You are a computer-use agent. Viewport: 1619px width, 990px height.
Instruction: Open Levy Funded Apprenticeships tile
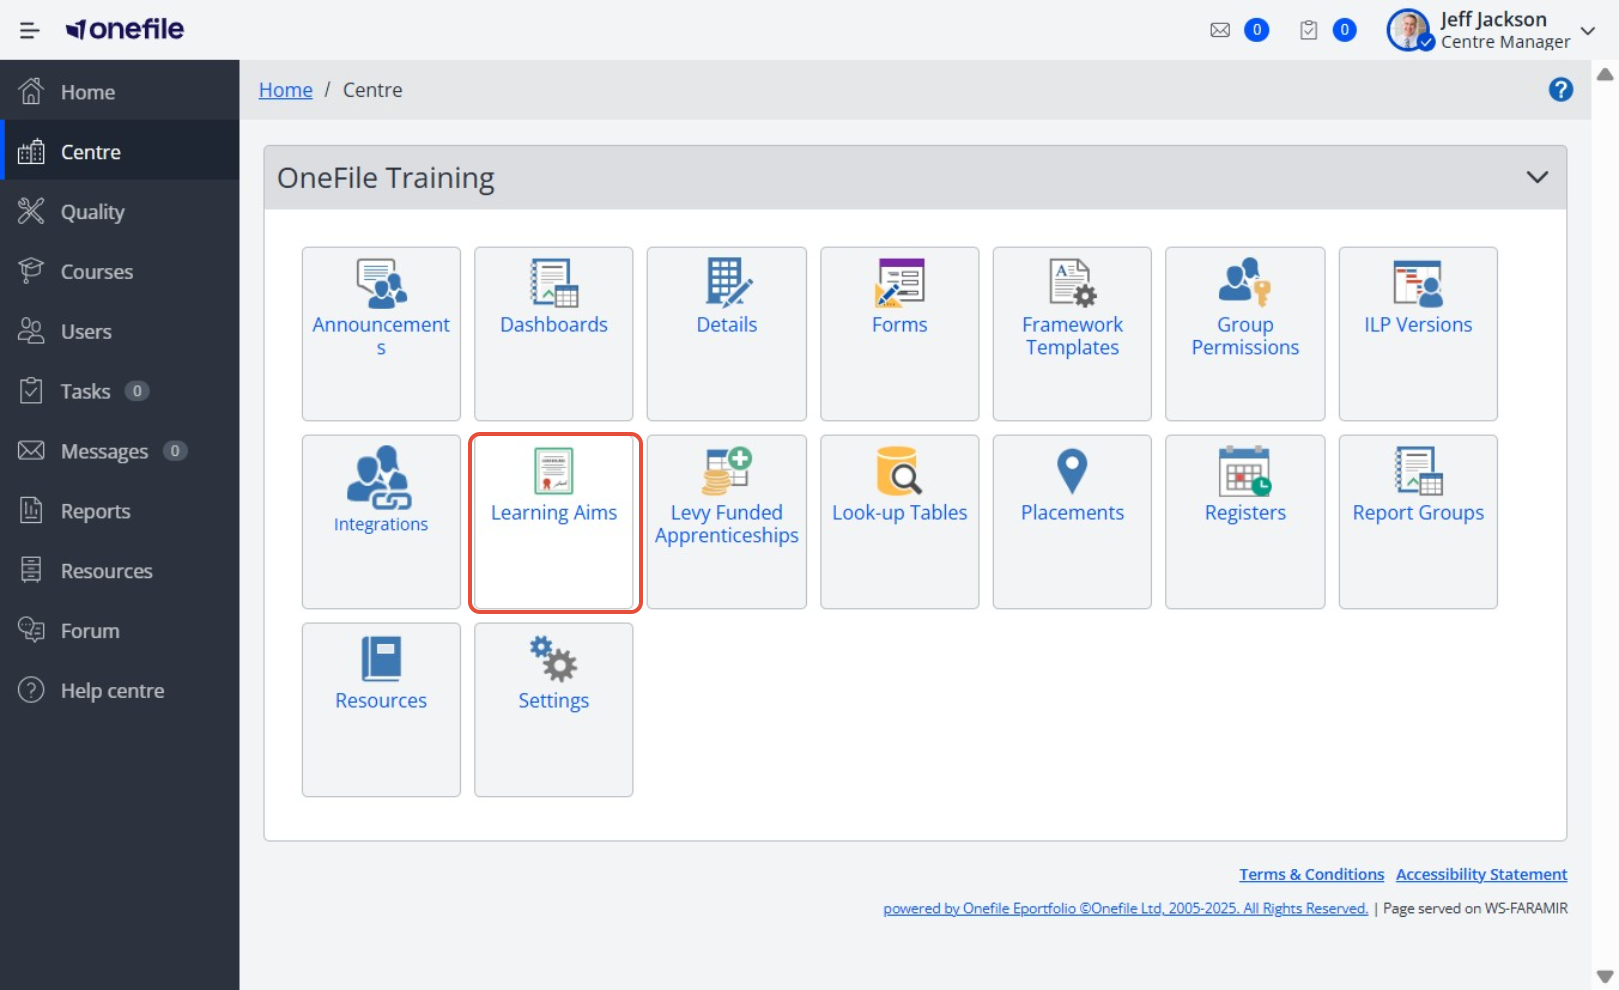tap(727, 522)
